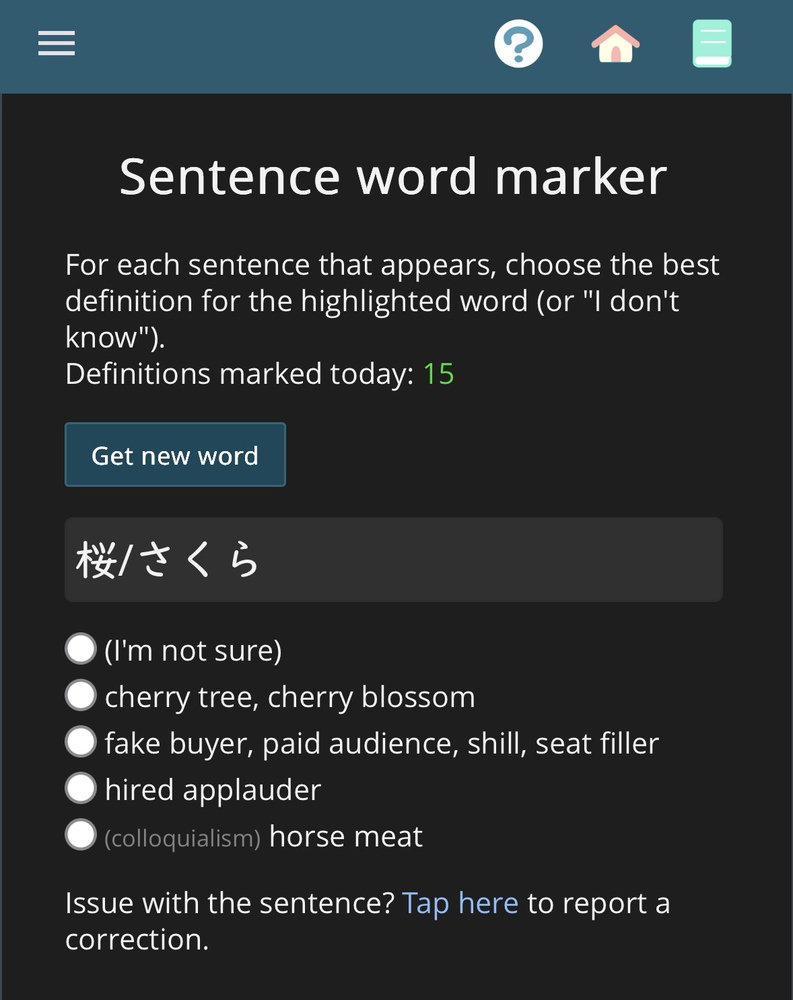The height and width of the screenshot is (1000, 793).
Task: Open the help question mark icon
Action: pyautogui.click(x=518, y=44)
